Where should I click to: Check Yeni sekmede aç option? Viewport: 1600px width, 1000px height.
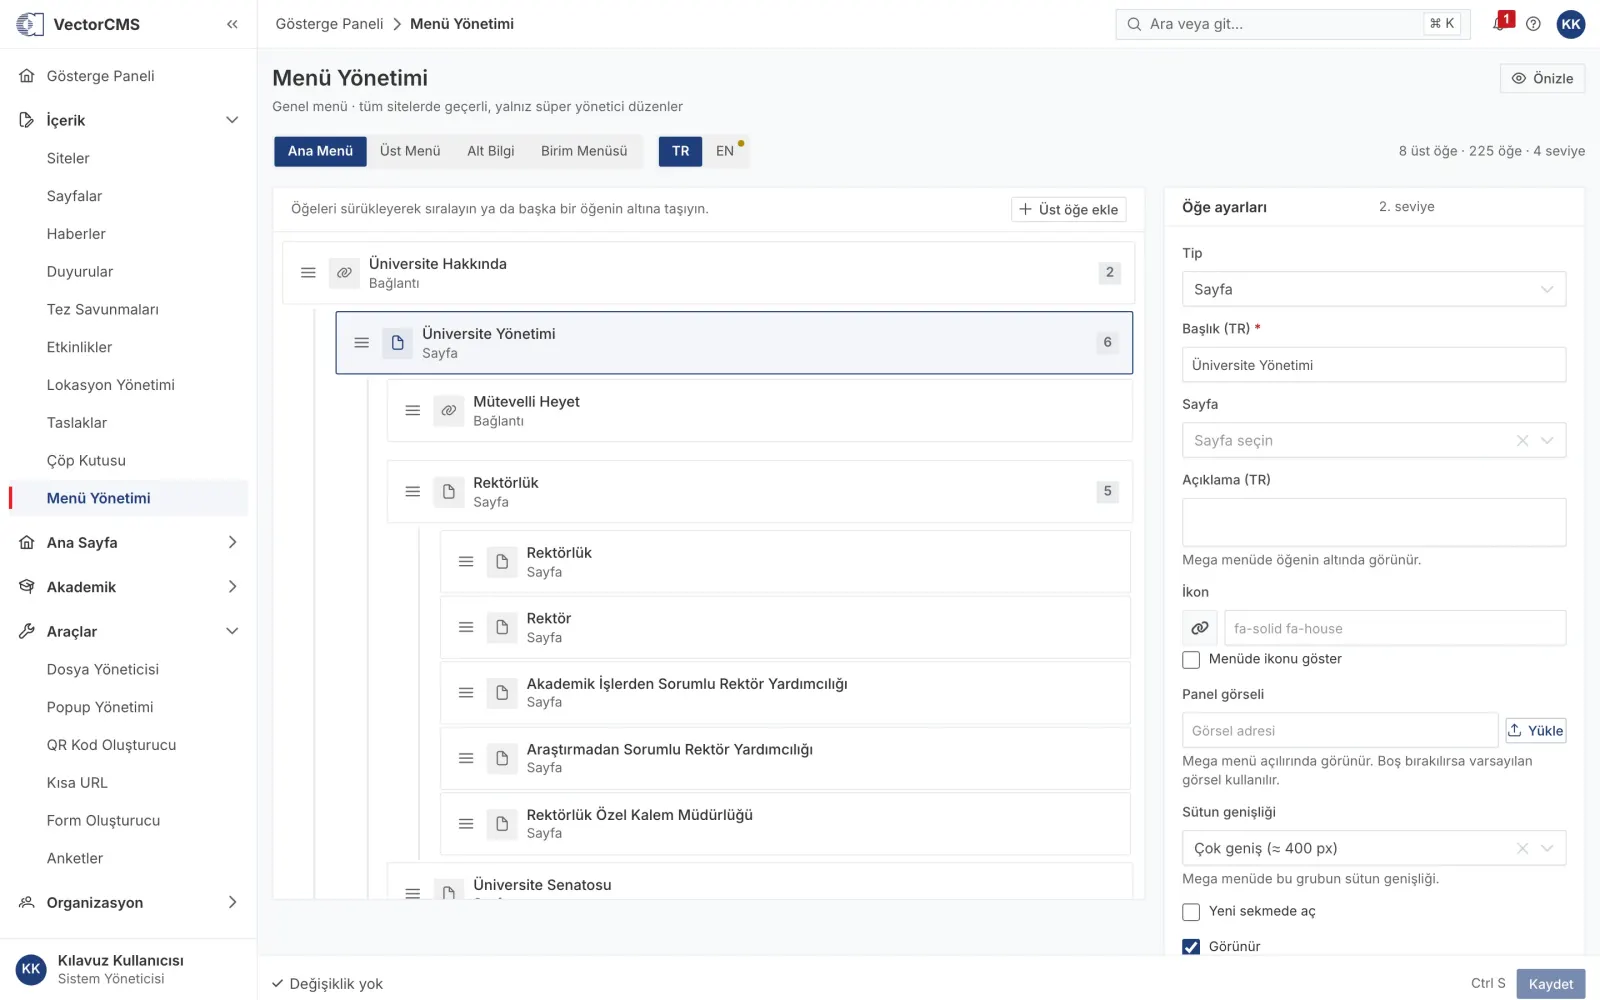pos(1191,912)
